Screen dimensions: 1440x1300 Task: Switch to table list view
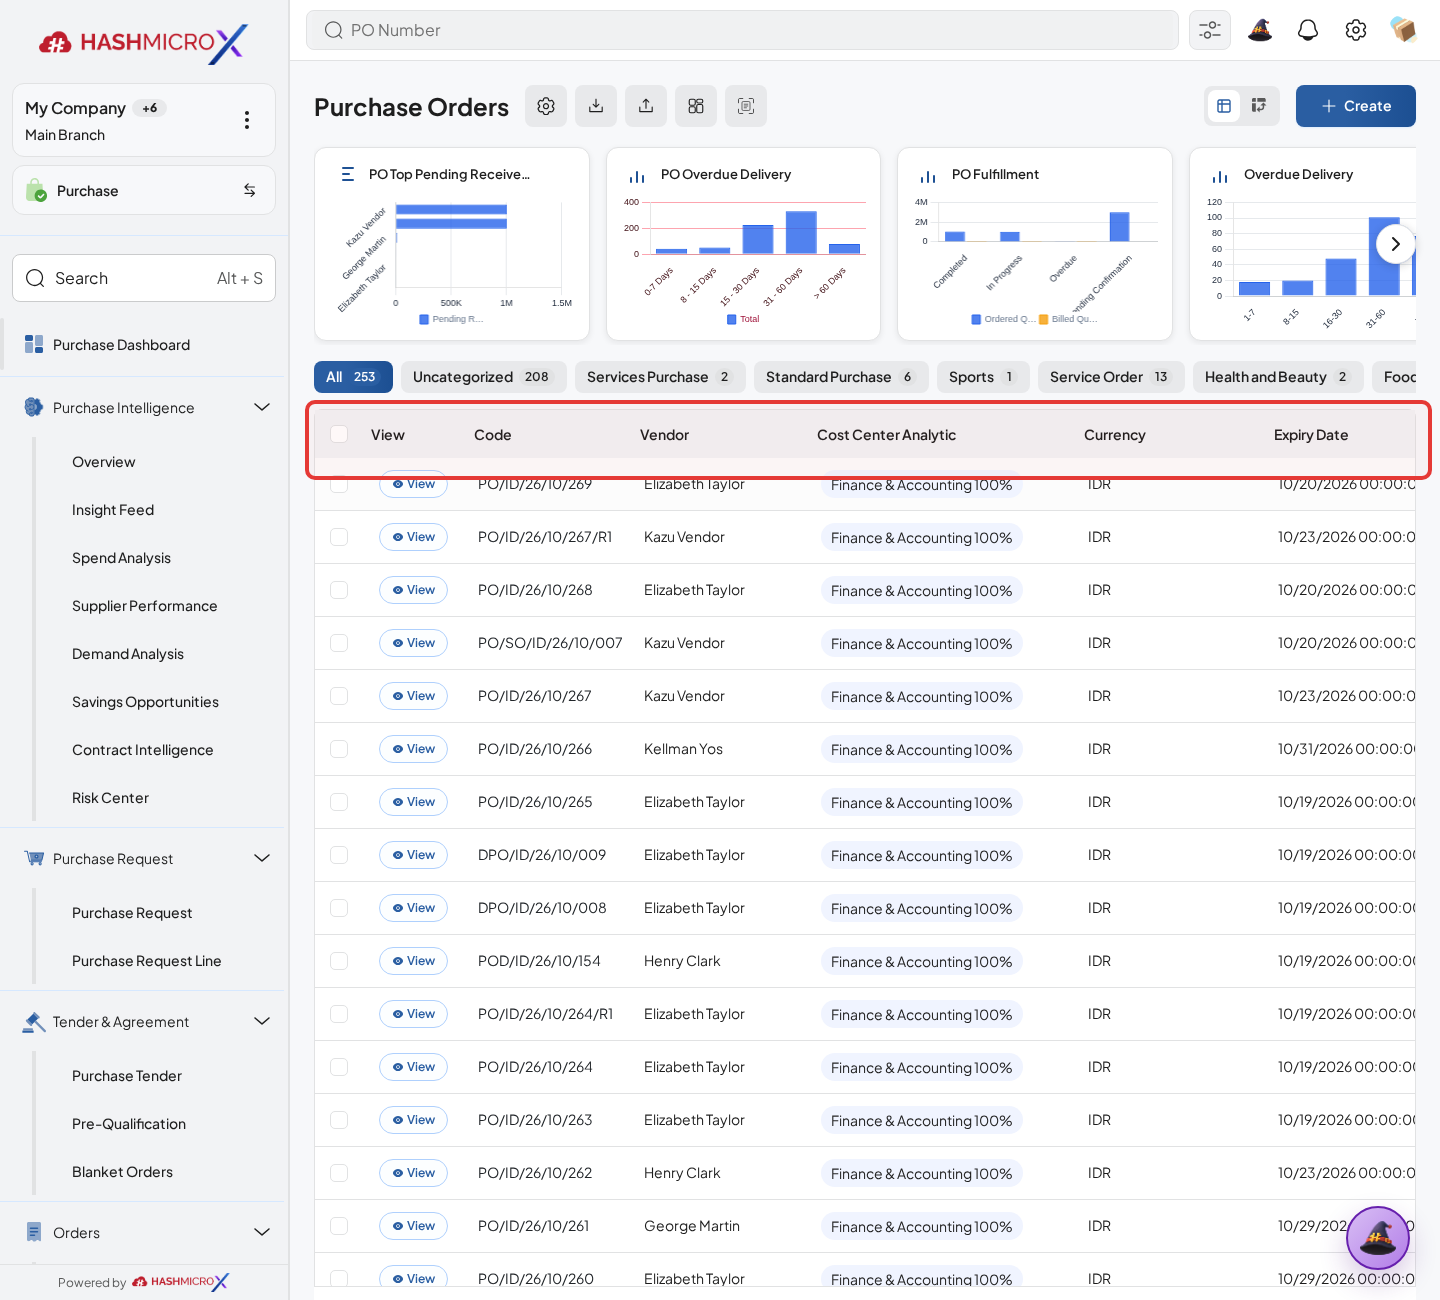click(1224, 106)
